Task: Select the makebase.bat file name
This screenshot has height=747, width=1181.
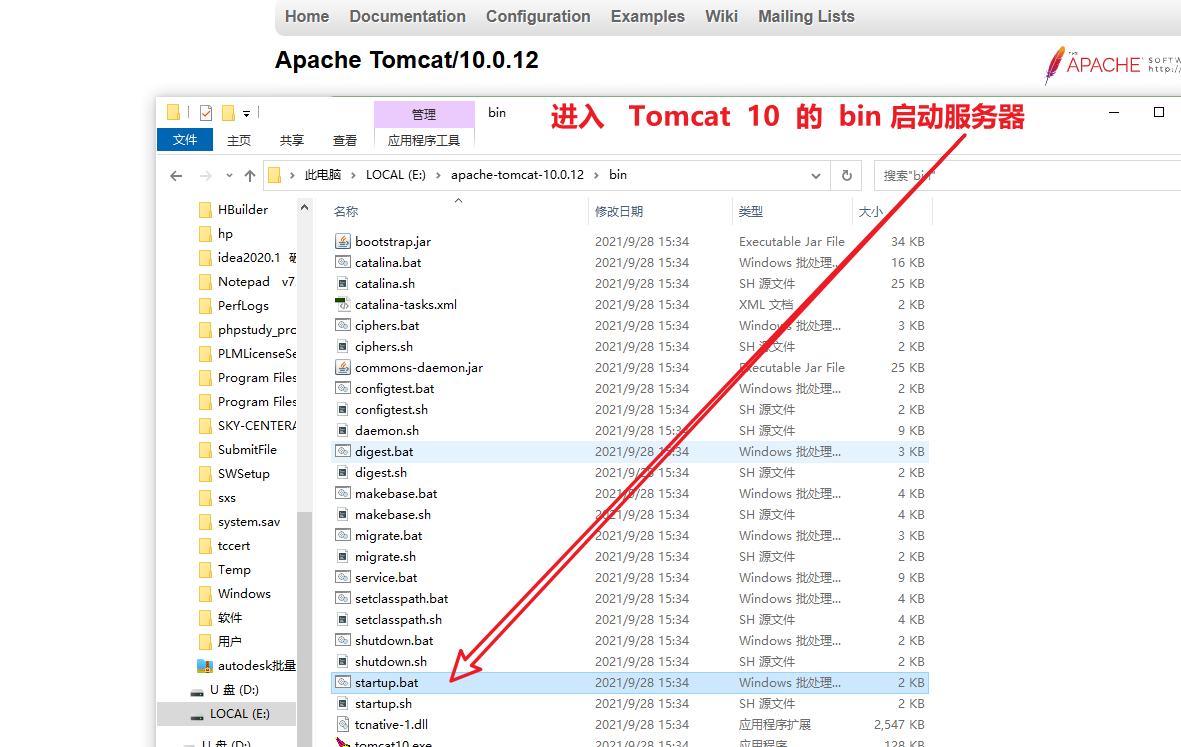Action: pos(396,493)
